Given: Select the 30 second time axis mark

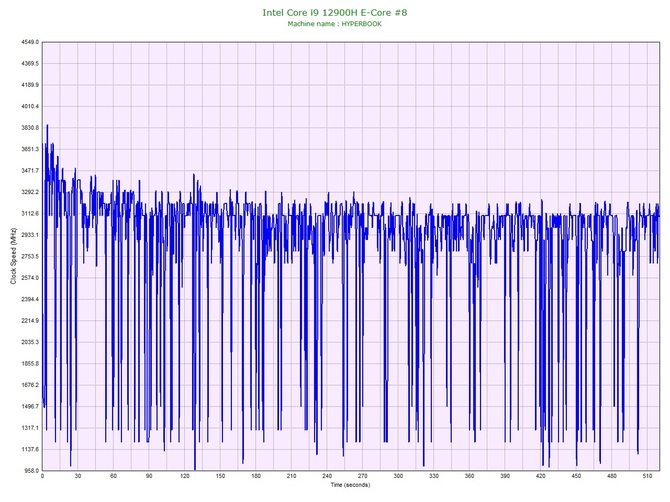Looking at the screenshot, I should (x=78, y=477).
